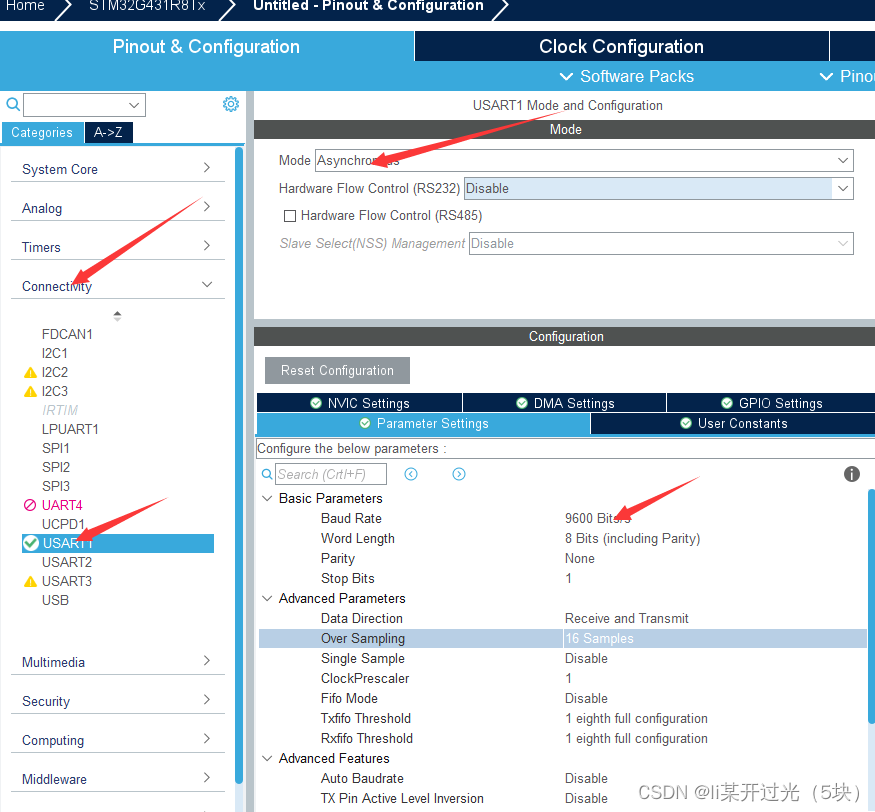The height and width of the screenshot is (812, 875).
Task: Switch to Clock Configuration tab
Action: (622, 47)
